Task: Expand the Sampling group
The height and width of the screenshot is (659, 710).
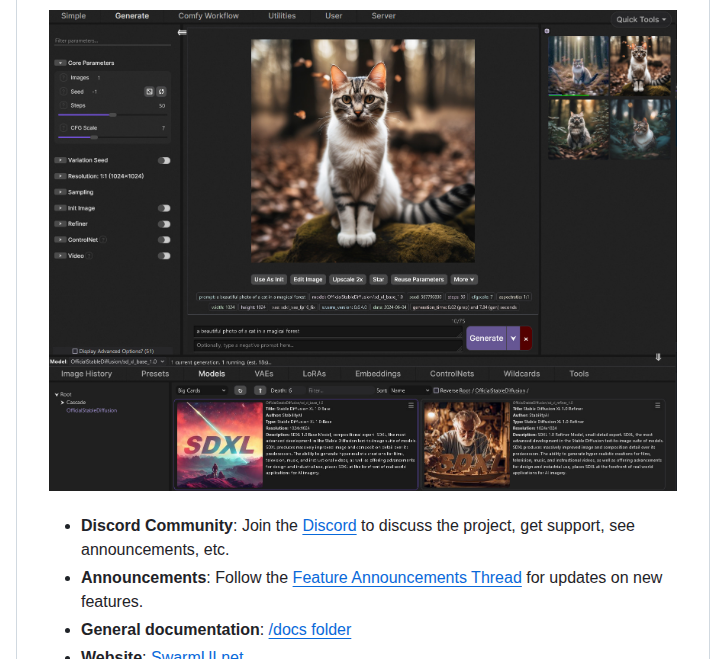Action: coord(60,192)
